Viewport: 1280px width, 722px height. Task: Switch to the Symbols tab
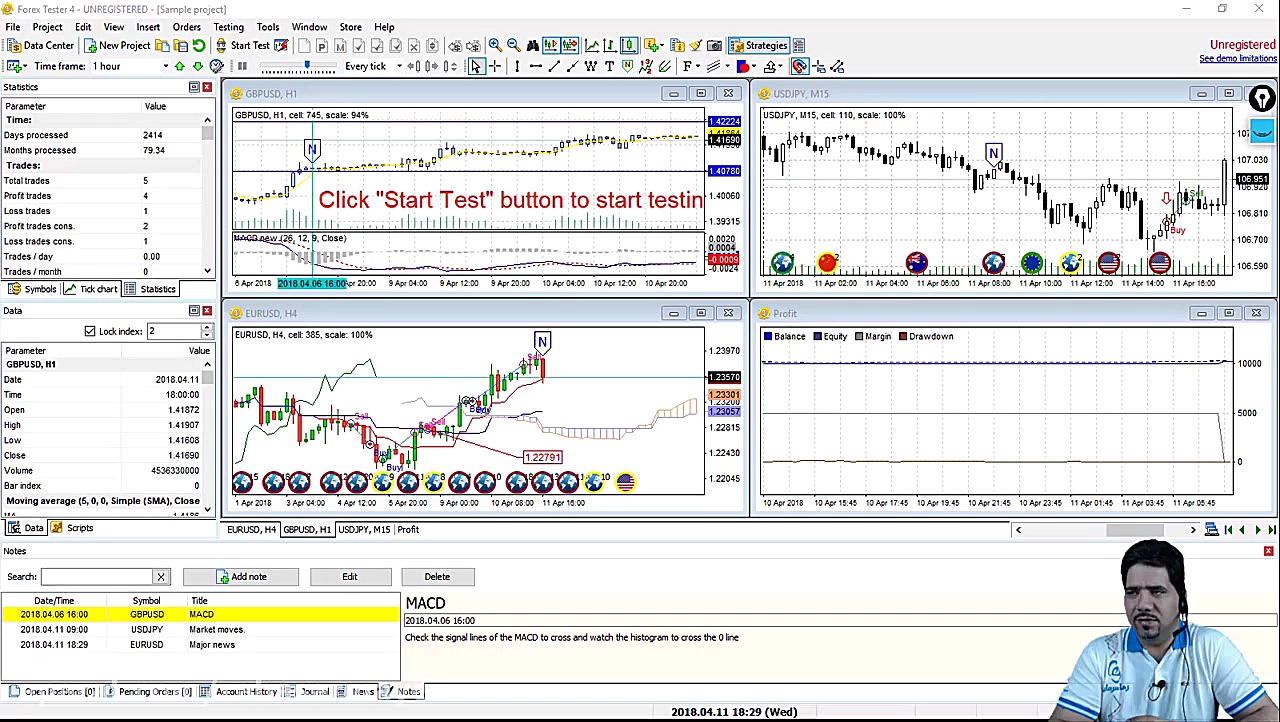click(33, 289)
